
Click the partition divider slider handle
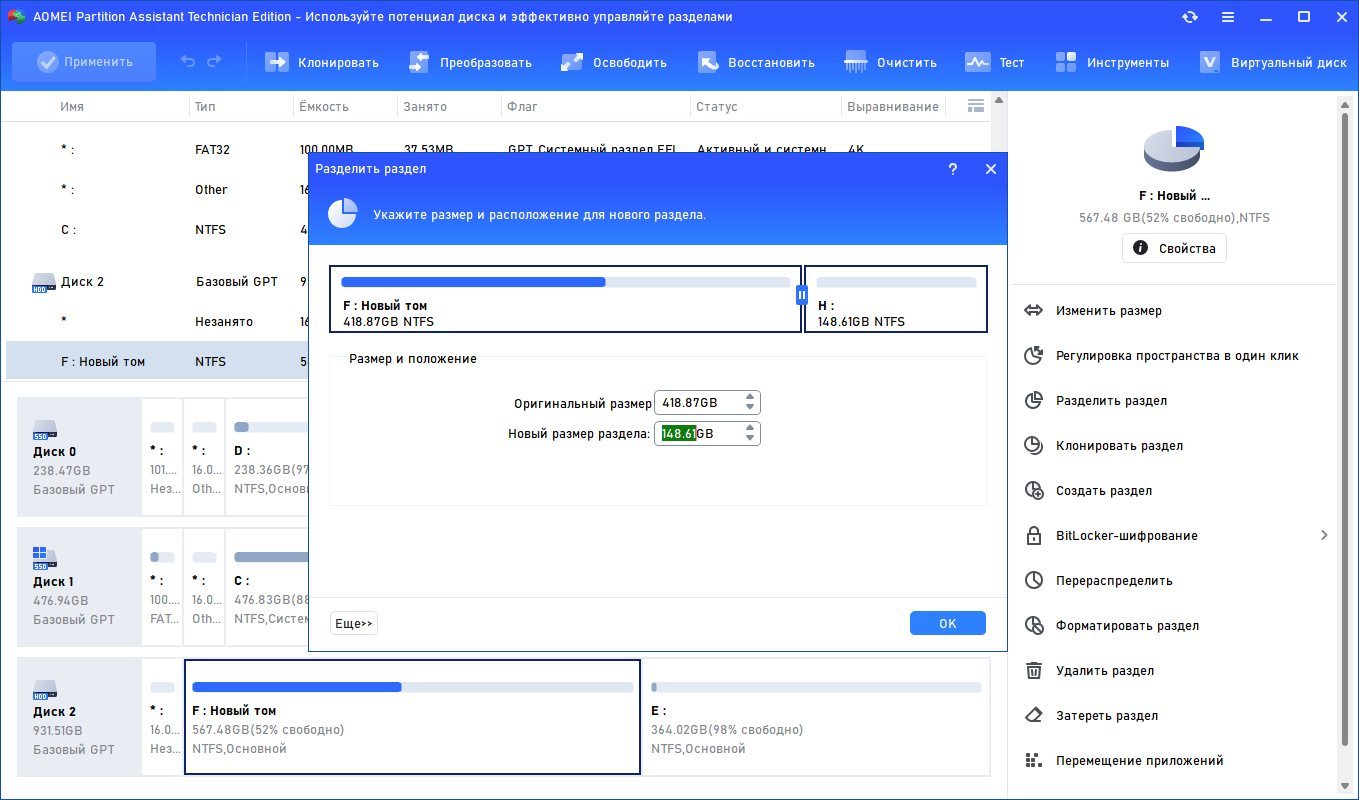coord(802,295)
